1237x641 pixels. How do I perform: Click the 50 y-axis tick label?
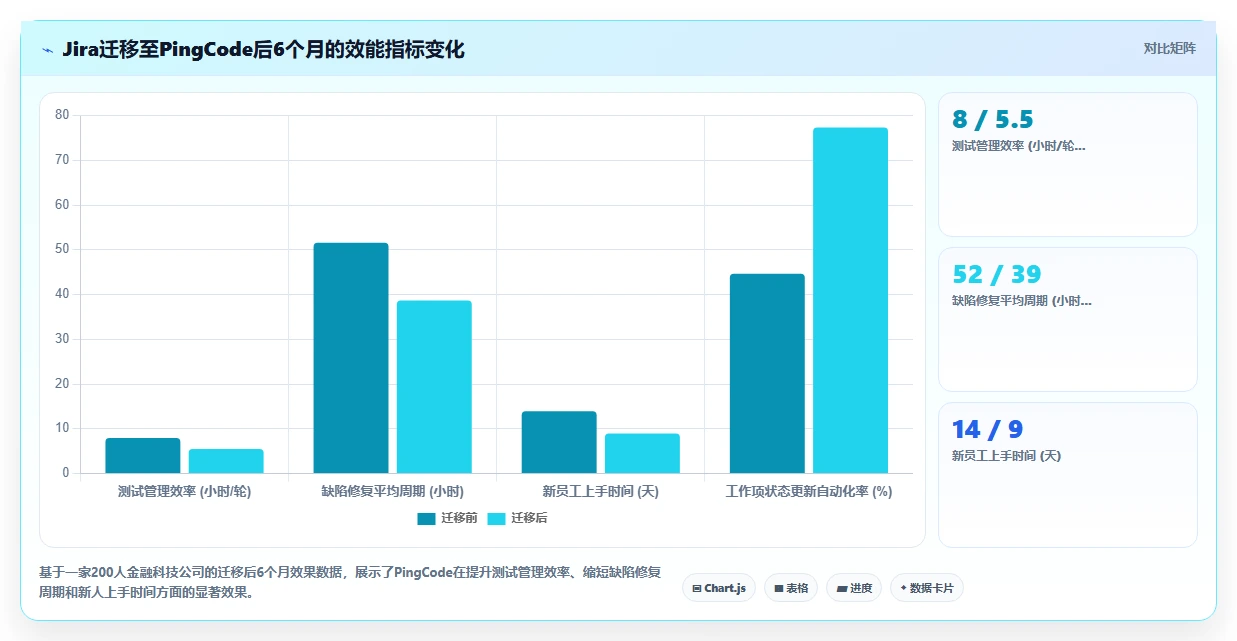62,249
